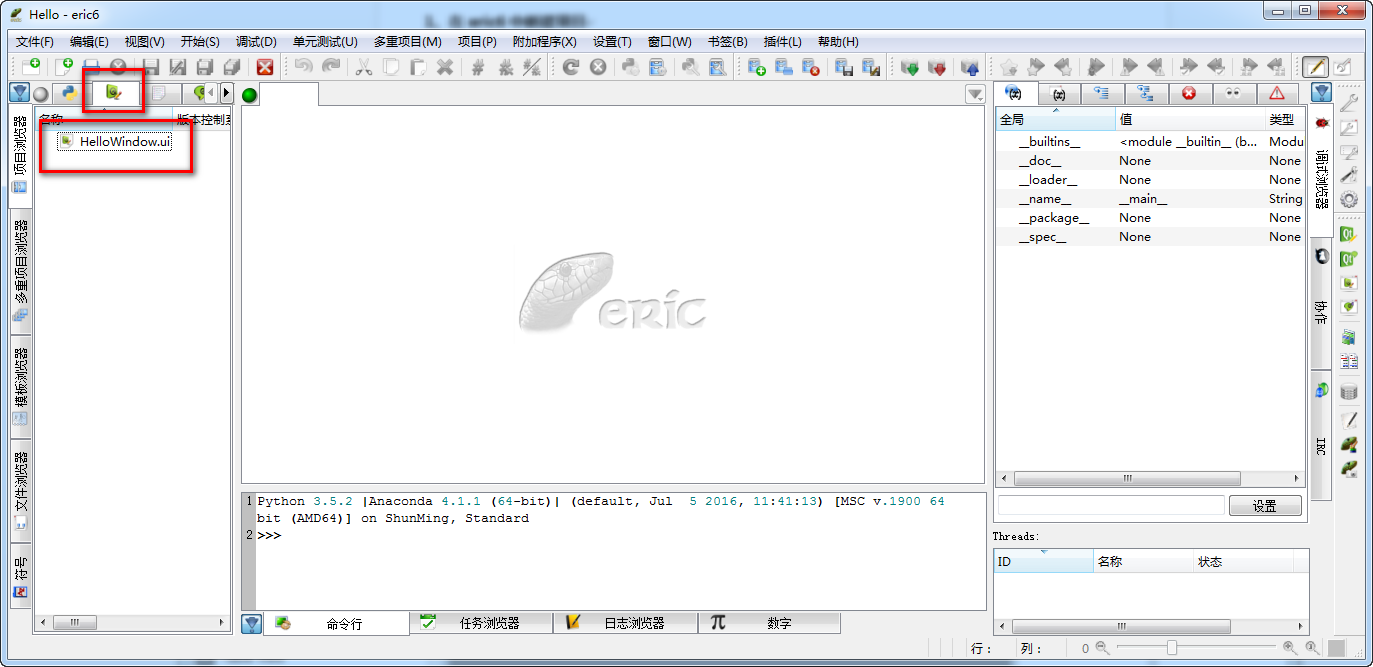Click the Redo arrow icon
This screenshot has height=667, width=1373.
click(330, 67)
